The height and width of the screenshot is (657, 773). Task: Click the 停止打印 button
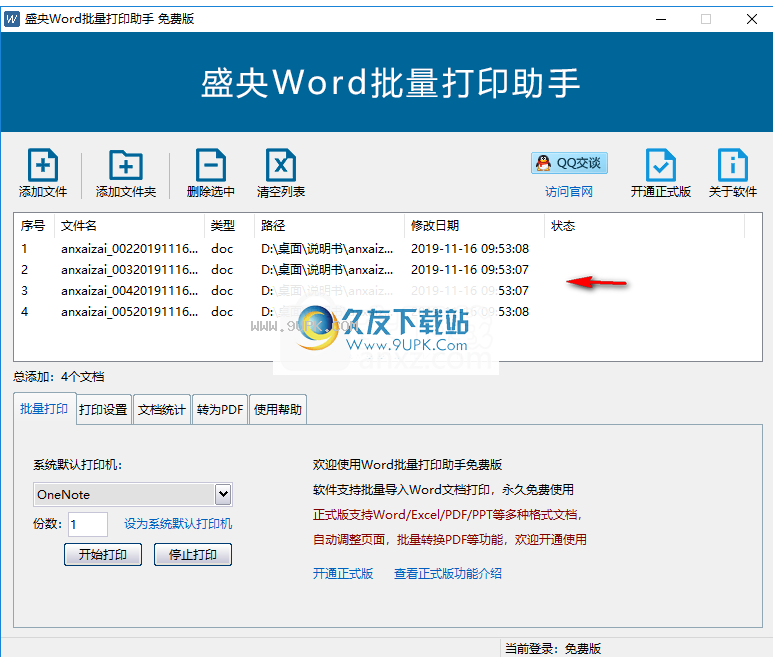click(193, 555)
